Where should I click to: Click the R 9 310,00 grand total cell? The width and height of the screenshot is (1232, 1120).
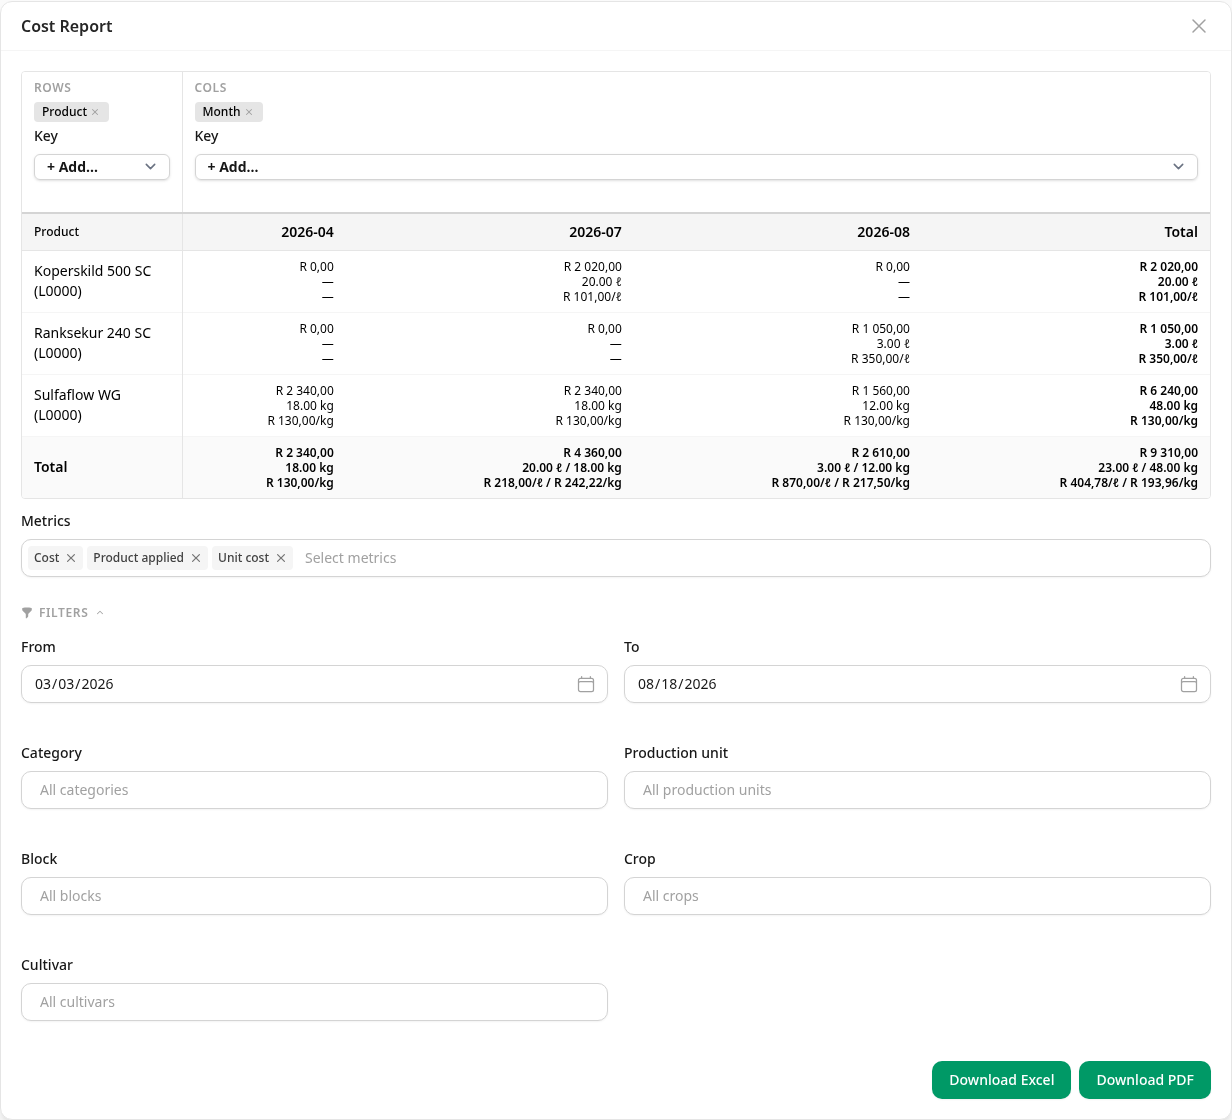pos(1168,453)
